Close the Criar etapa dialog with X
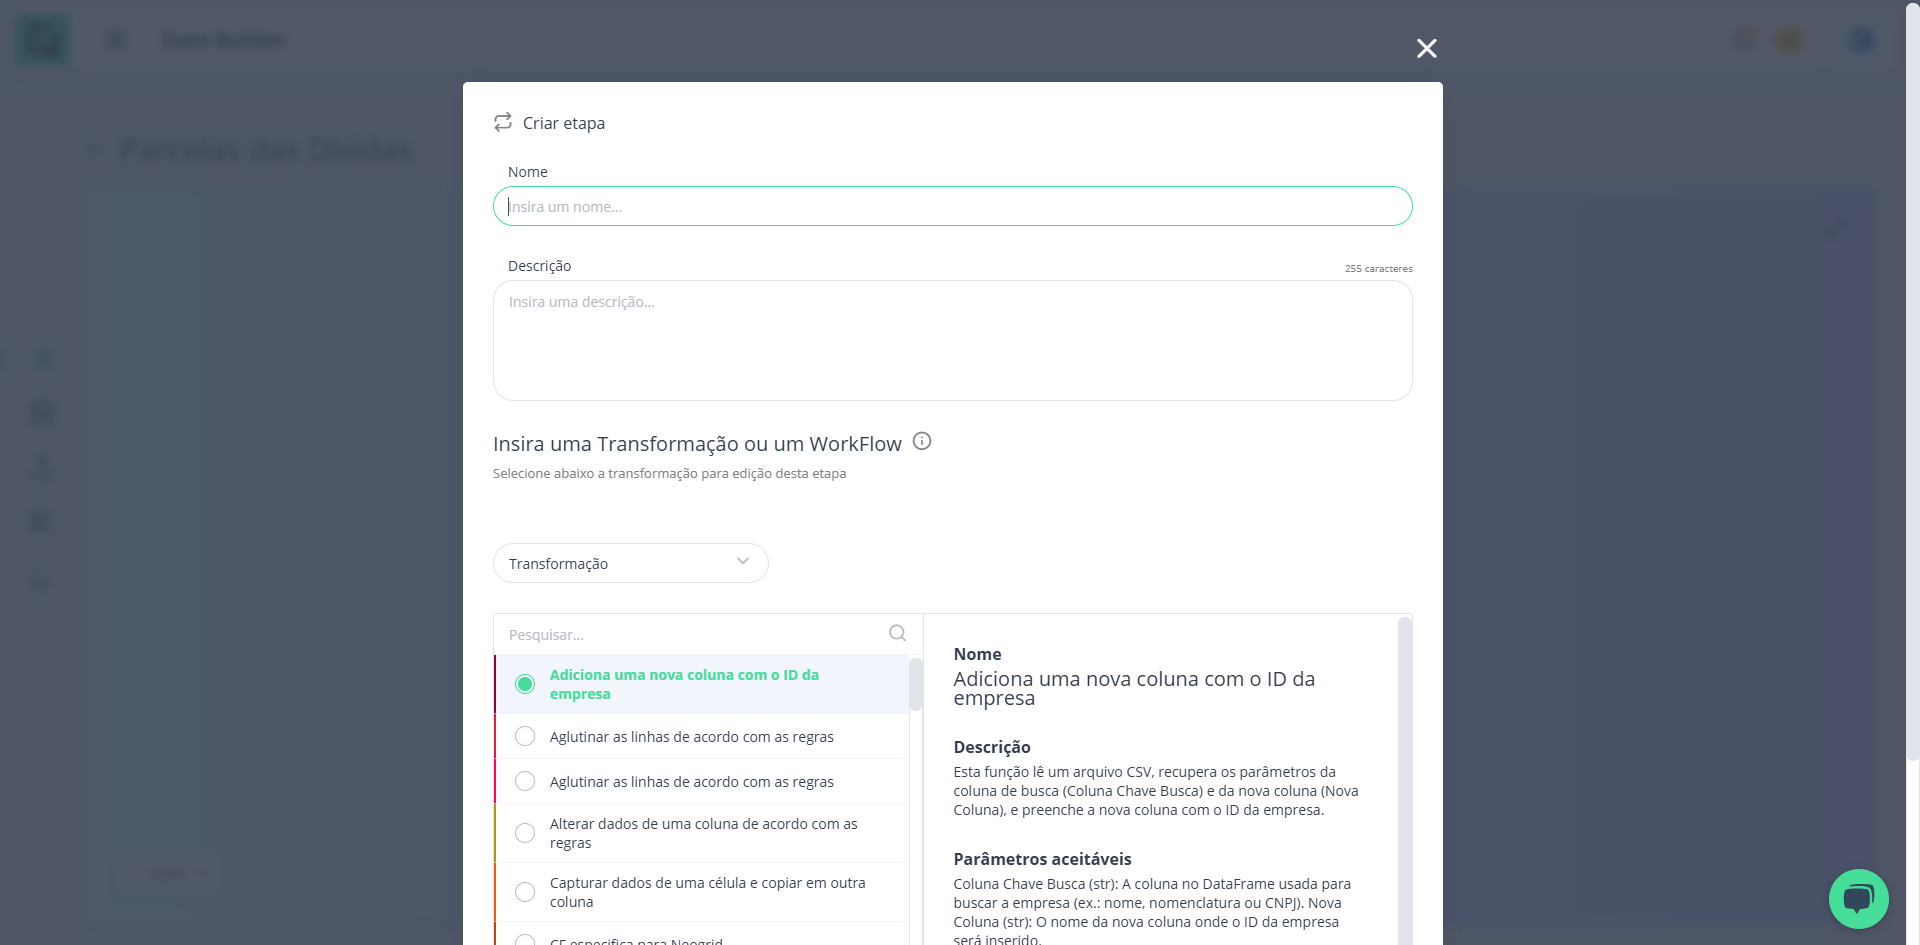 pyautogui.click(x=1426, y=48)
